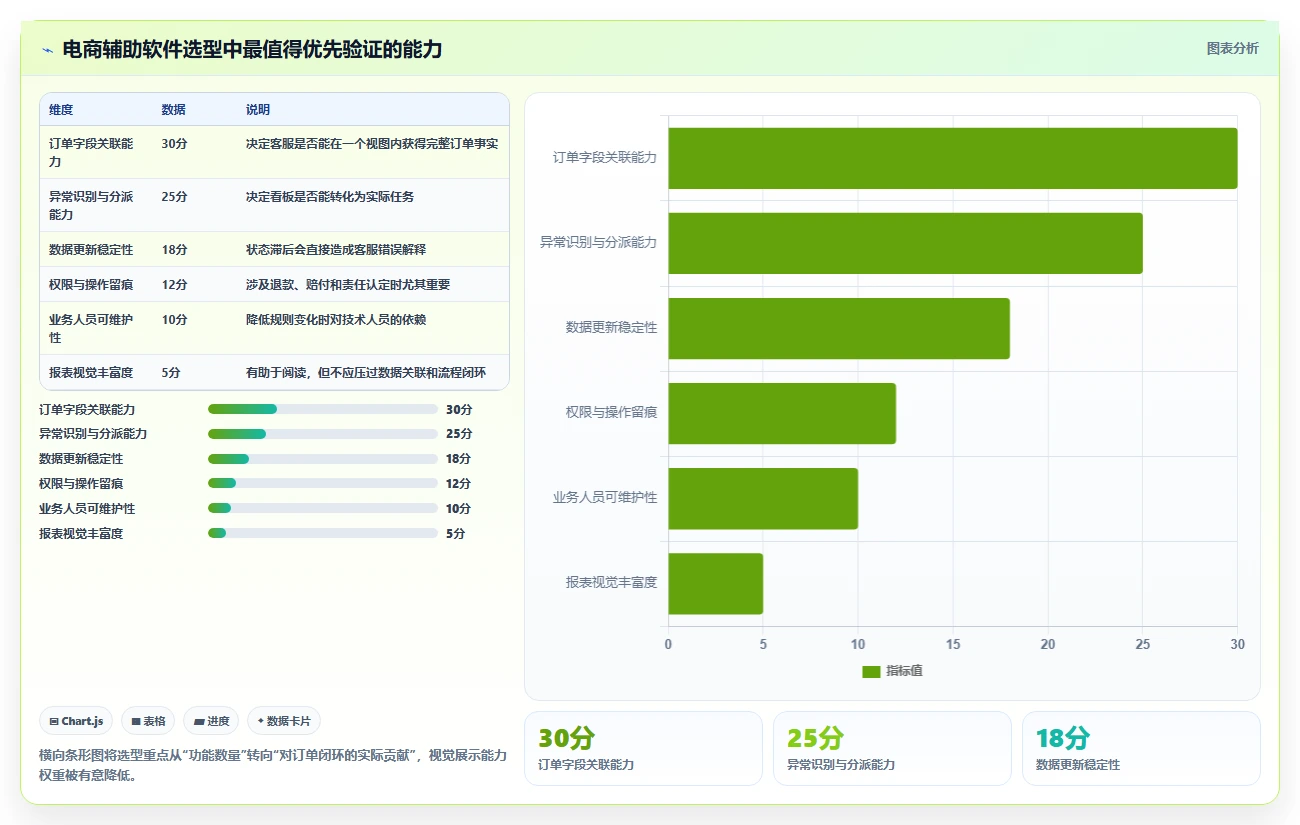Select the 表格 tag chip
The width and height of the screenshot is (1300, 825).
pyautogui.click(x=148, y=721)
